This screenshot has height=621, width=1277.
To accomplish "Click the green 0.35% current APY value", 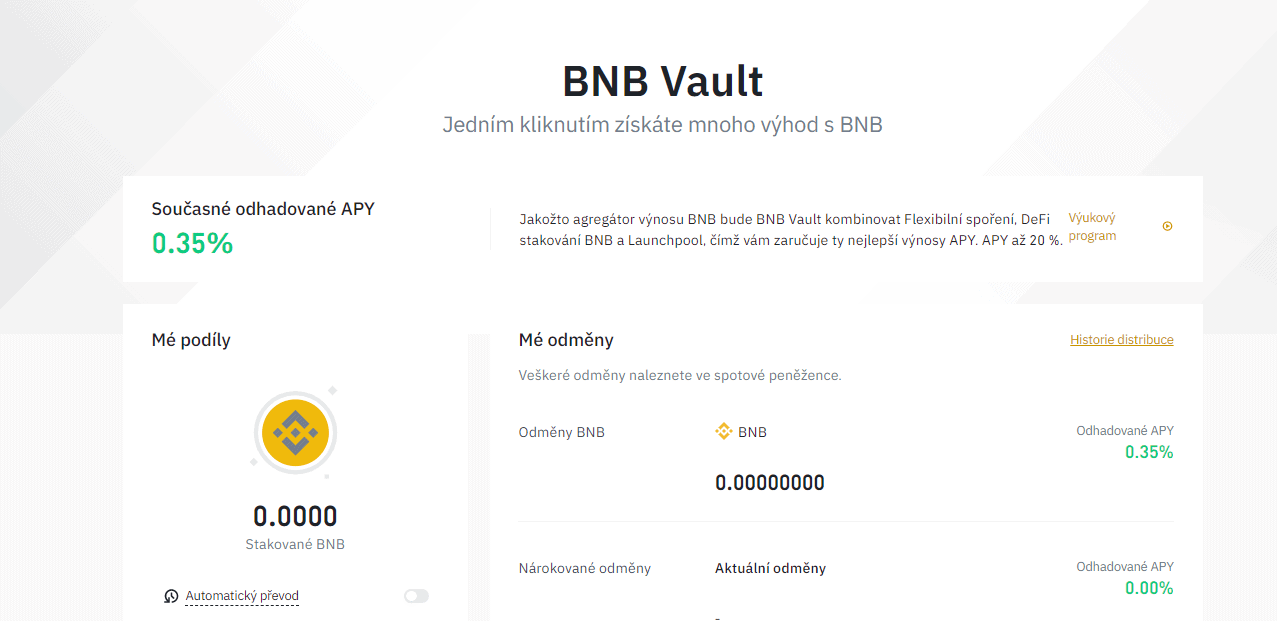I will [x=192, y=243].
